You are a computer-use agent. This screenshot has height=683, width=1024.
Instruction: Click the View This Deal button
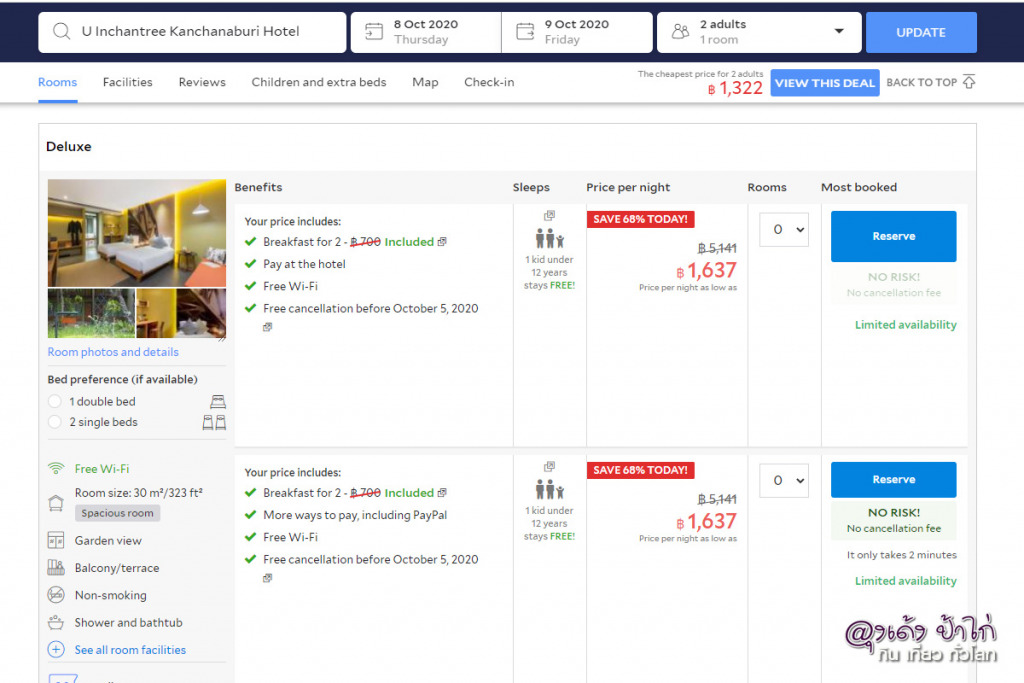[824, 83]
